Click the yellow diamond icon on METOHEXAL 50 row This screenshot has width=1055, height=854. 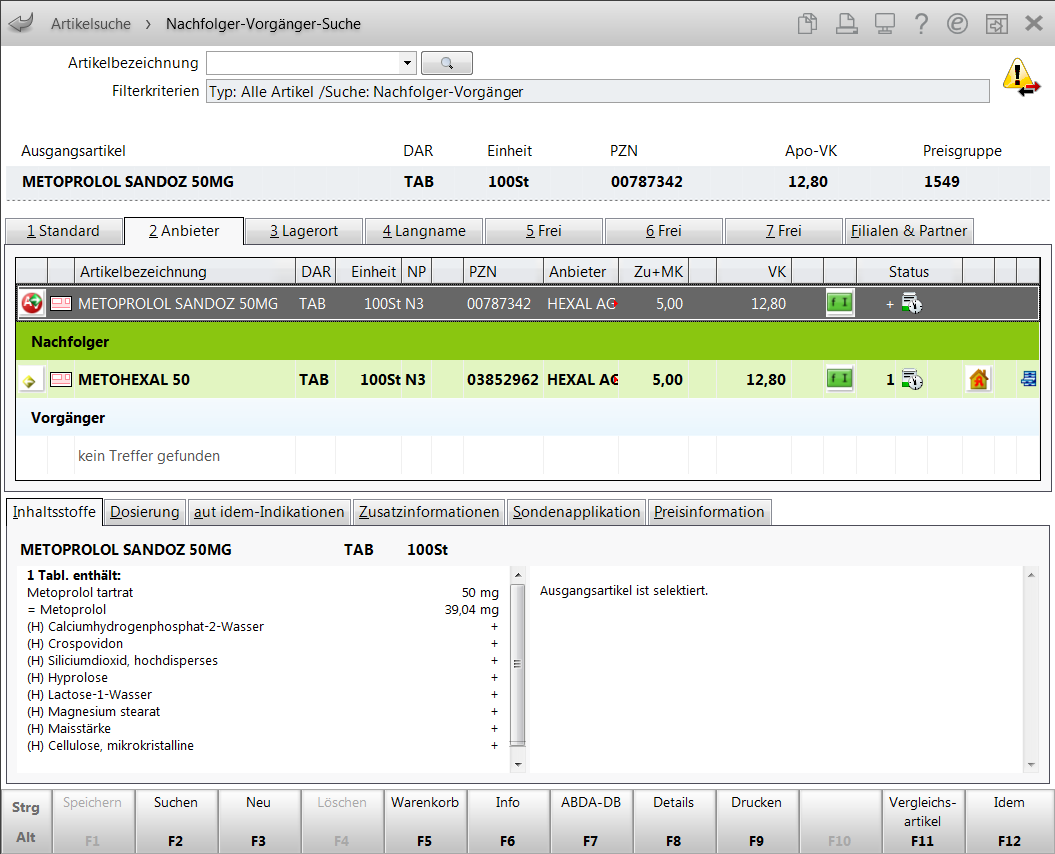click(x=30, y=380)
